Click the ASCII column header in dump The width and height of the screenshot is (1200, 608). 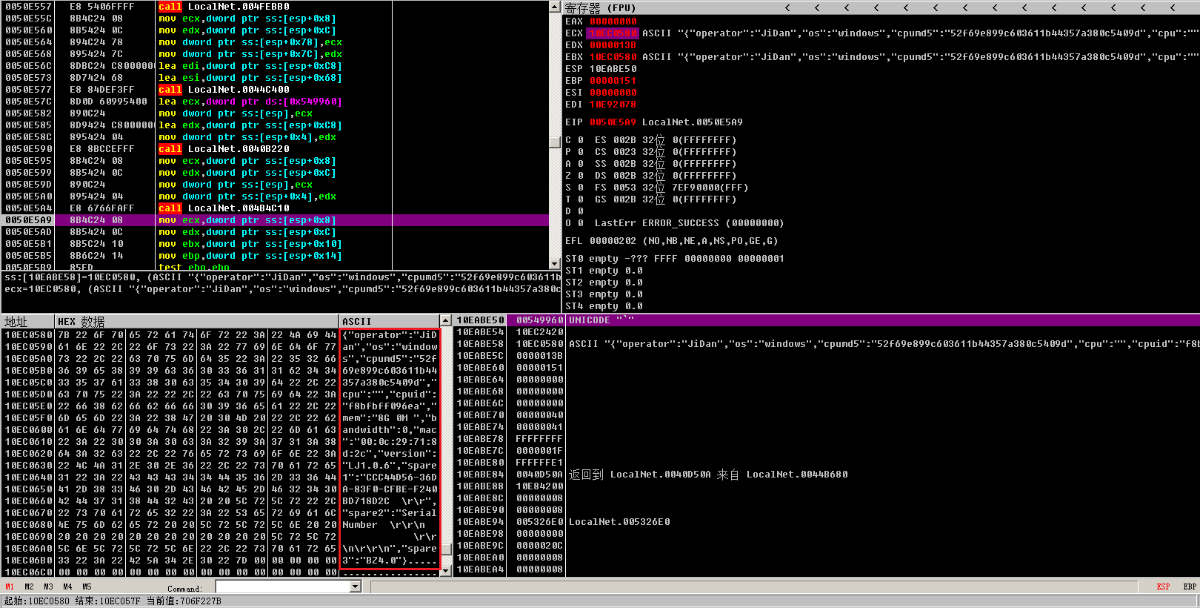391,322
